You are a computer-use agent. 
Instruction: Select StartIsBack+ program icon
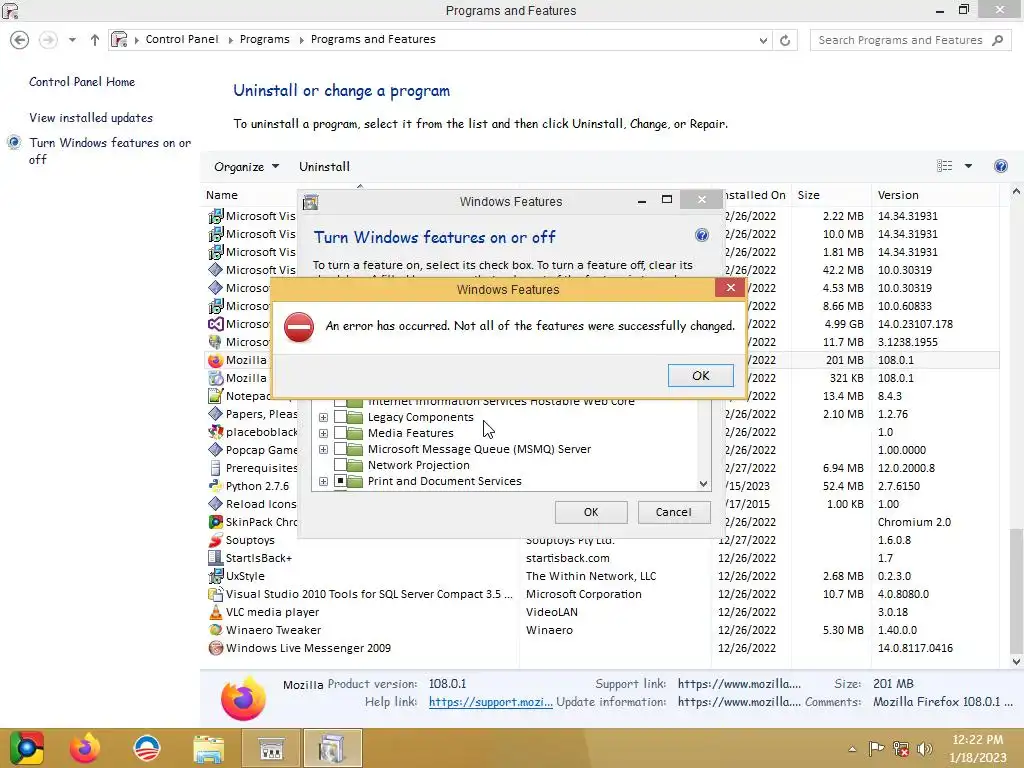click(x=216, y=558)
